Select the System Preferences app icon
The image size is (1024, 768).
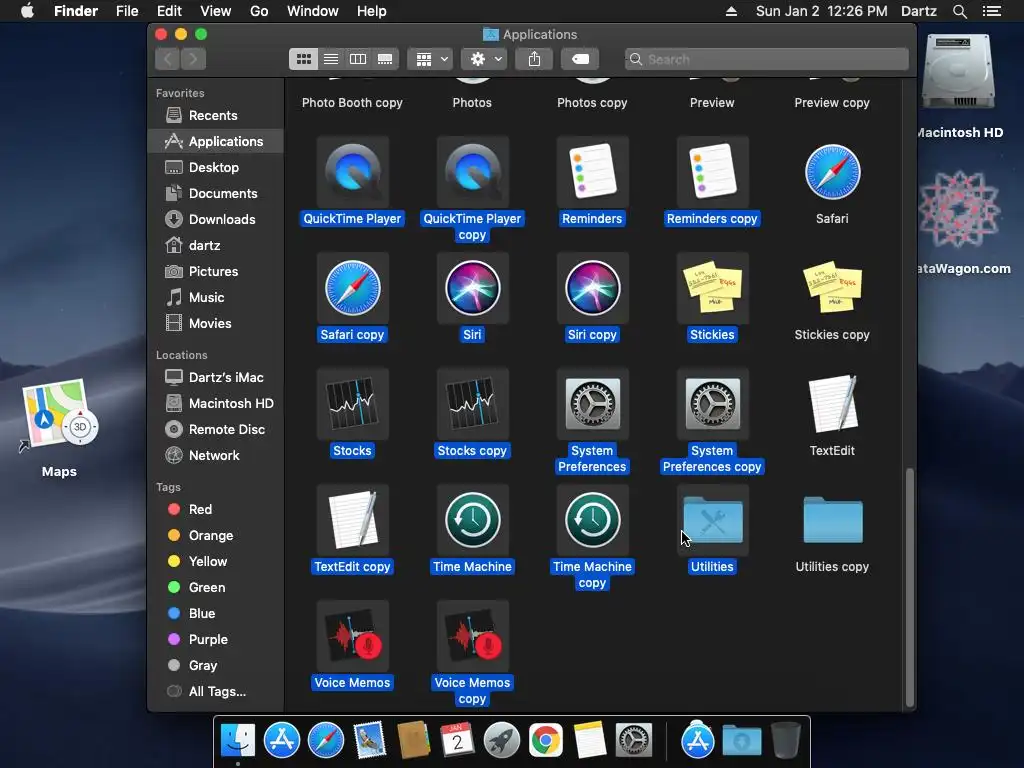click(592, 404)
